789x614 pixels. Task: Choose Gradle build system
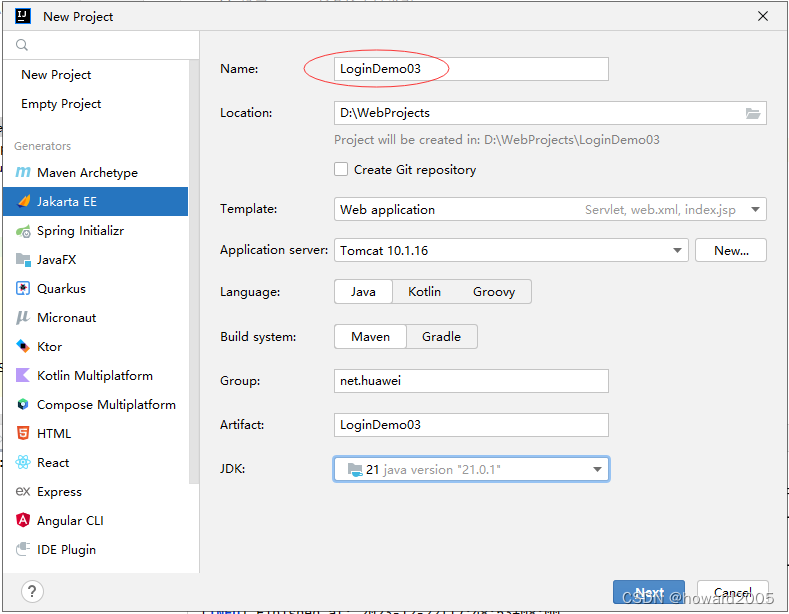pos(441,337)
